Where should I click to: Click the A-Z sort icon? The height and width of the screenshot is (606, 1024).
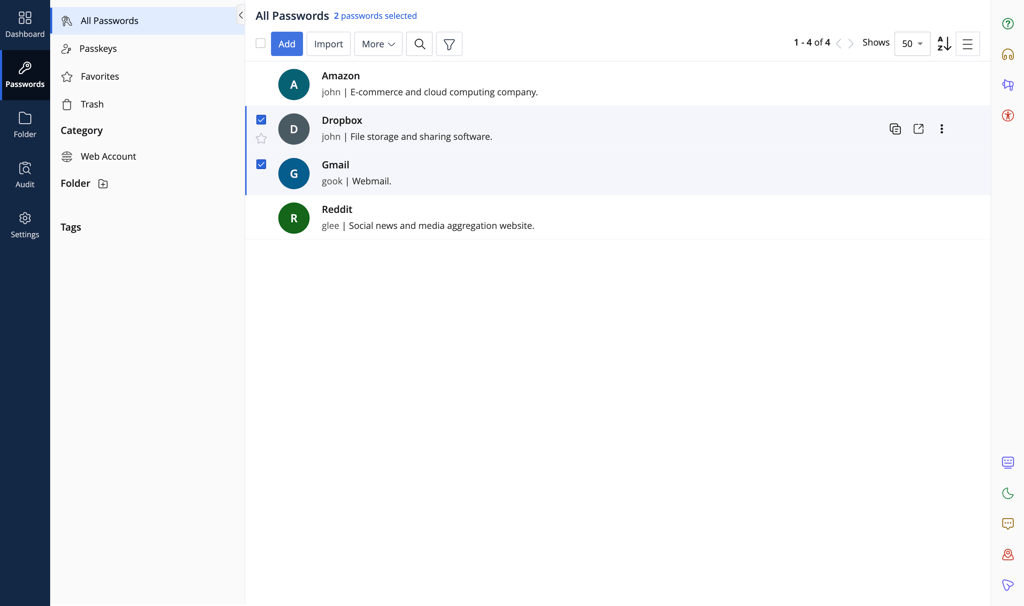click(944, 44)
